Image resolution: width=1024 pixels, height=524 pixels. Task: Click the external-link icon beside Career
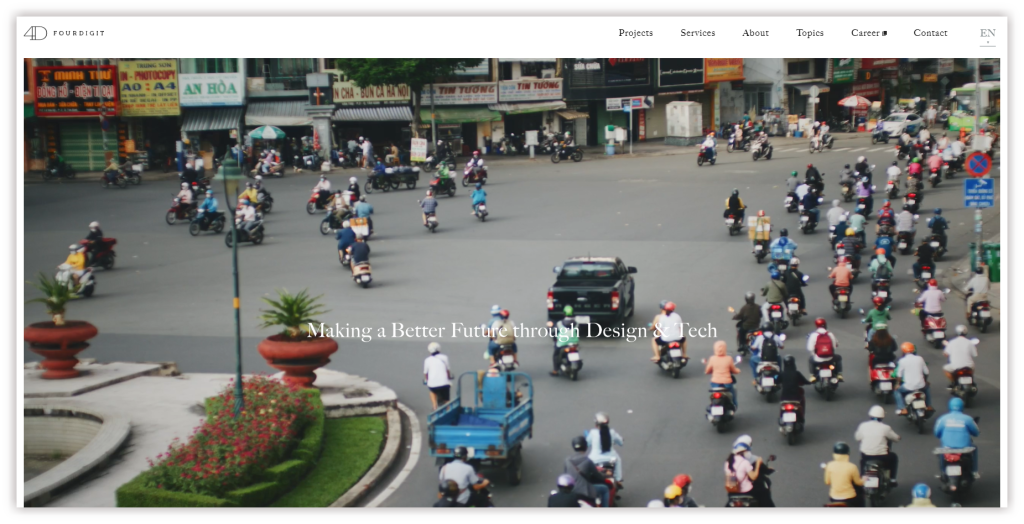click(884, 33)
